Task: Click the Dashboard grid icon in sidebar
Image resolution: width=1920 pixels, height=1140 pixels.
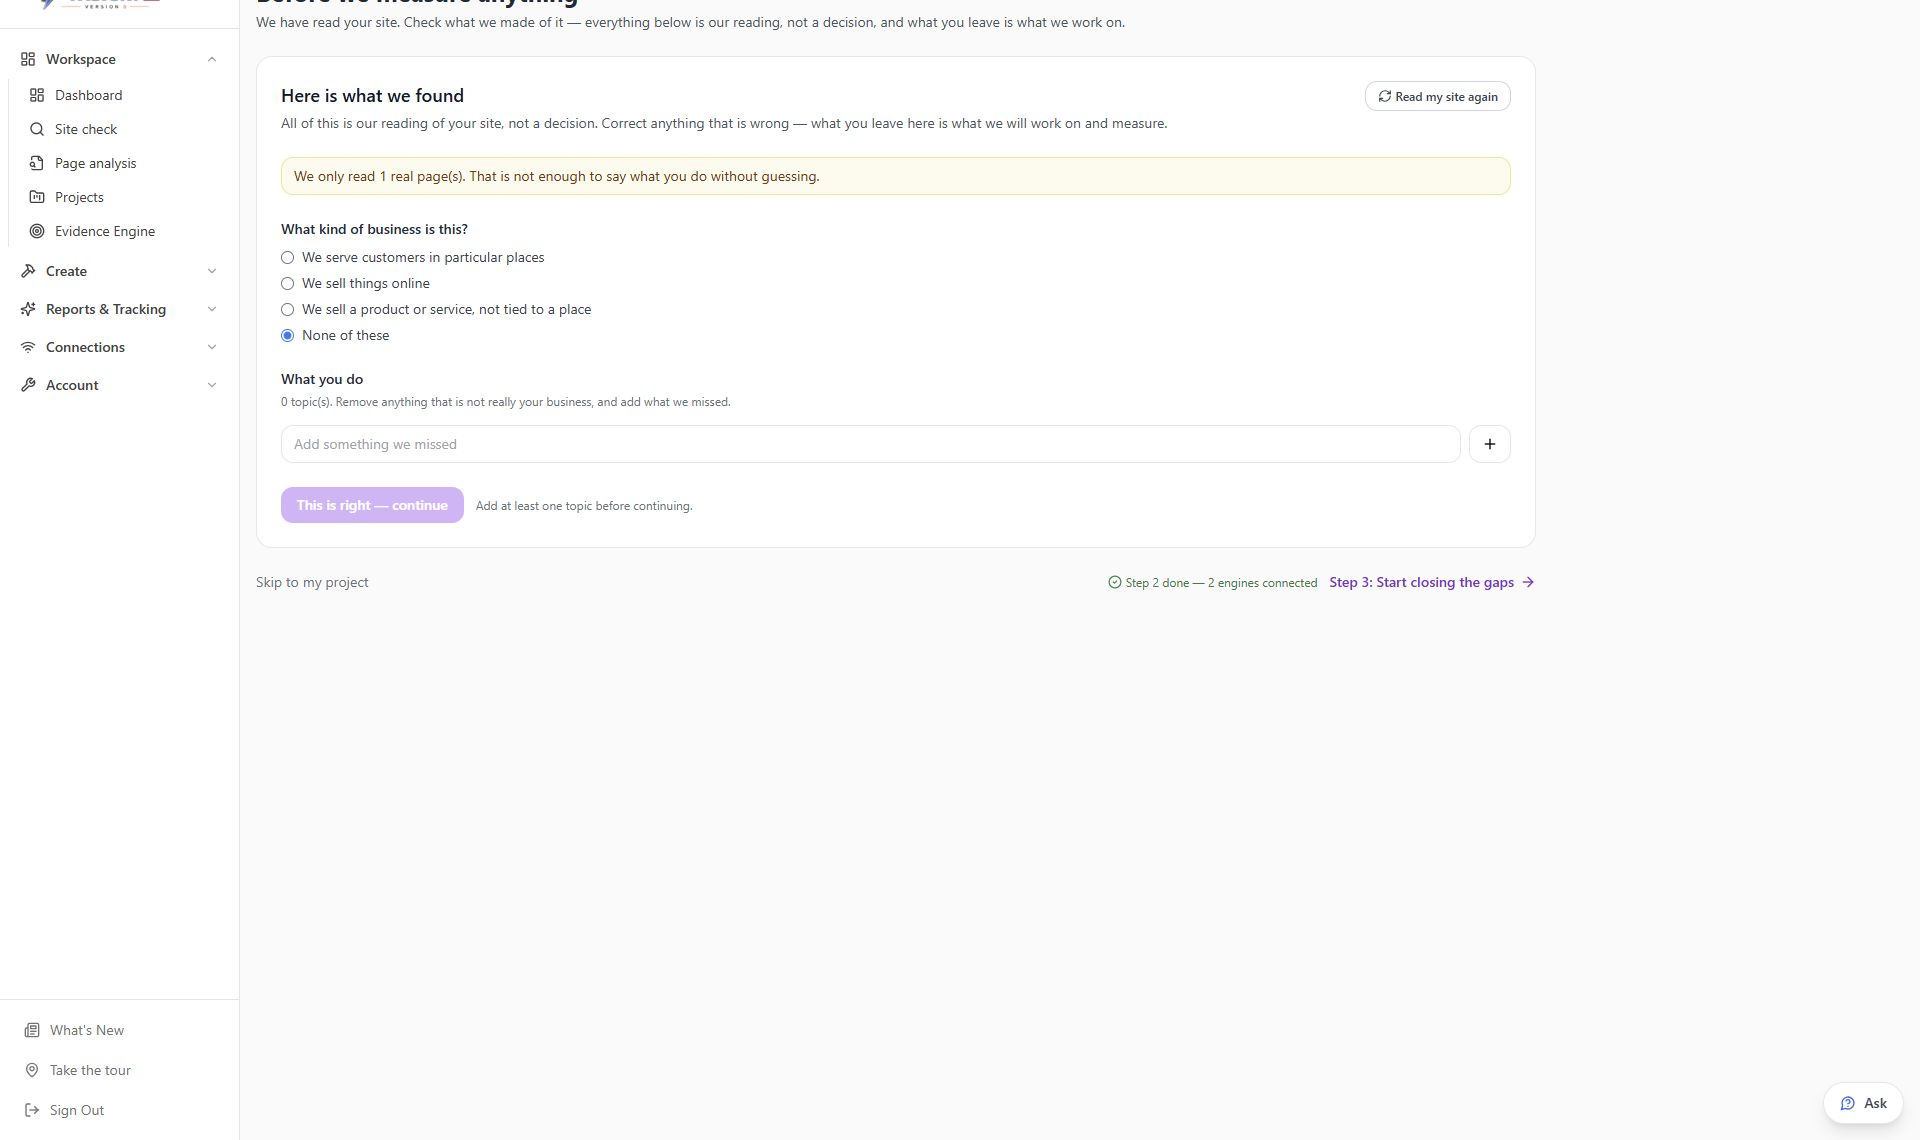Action: [37, 95]
